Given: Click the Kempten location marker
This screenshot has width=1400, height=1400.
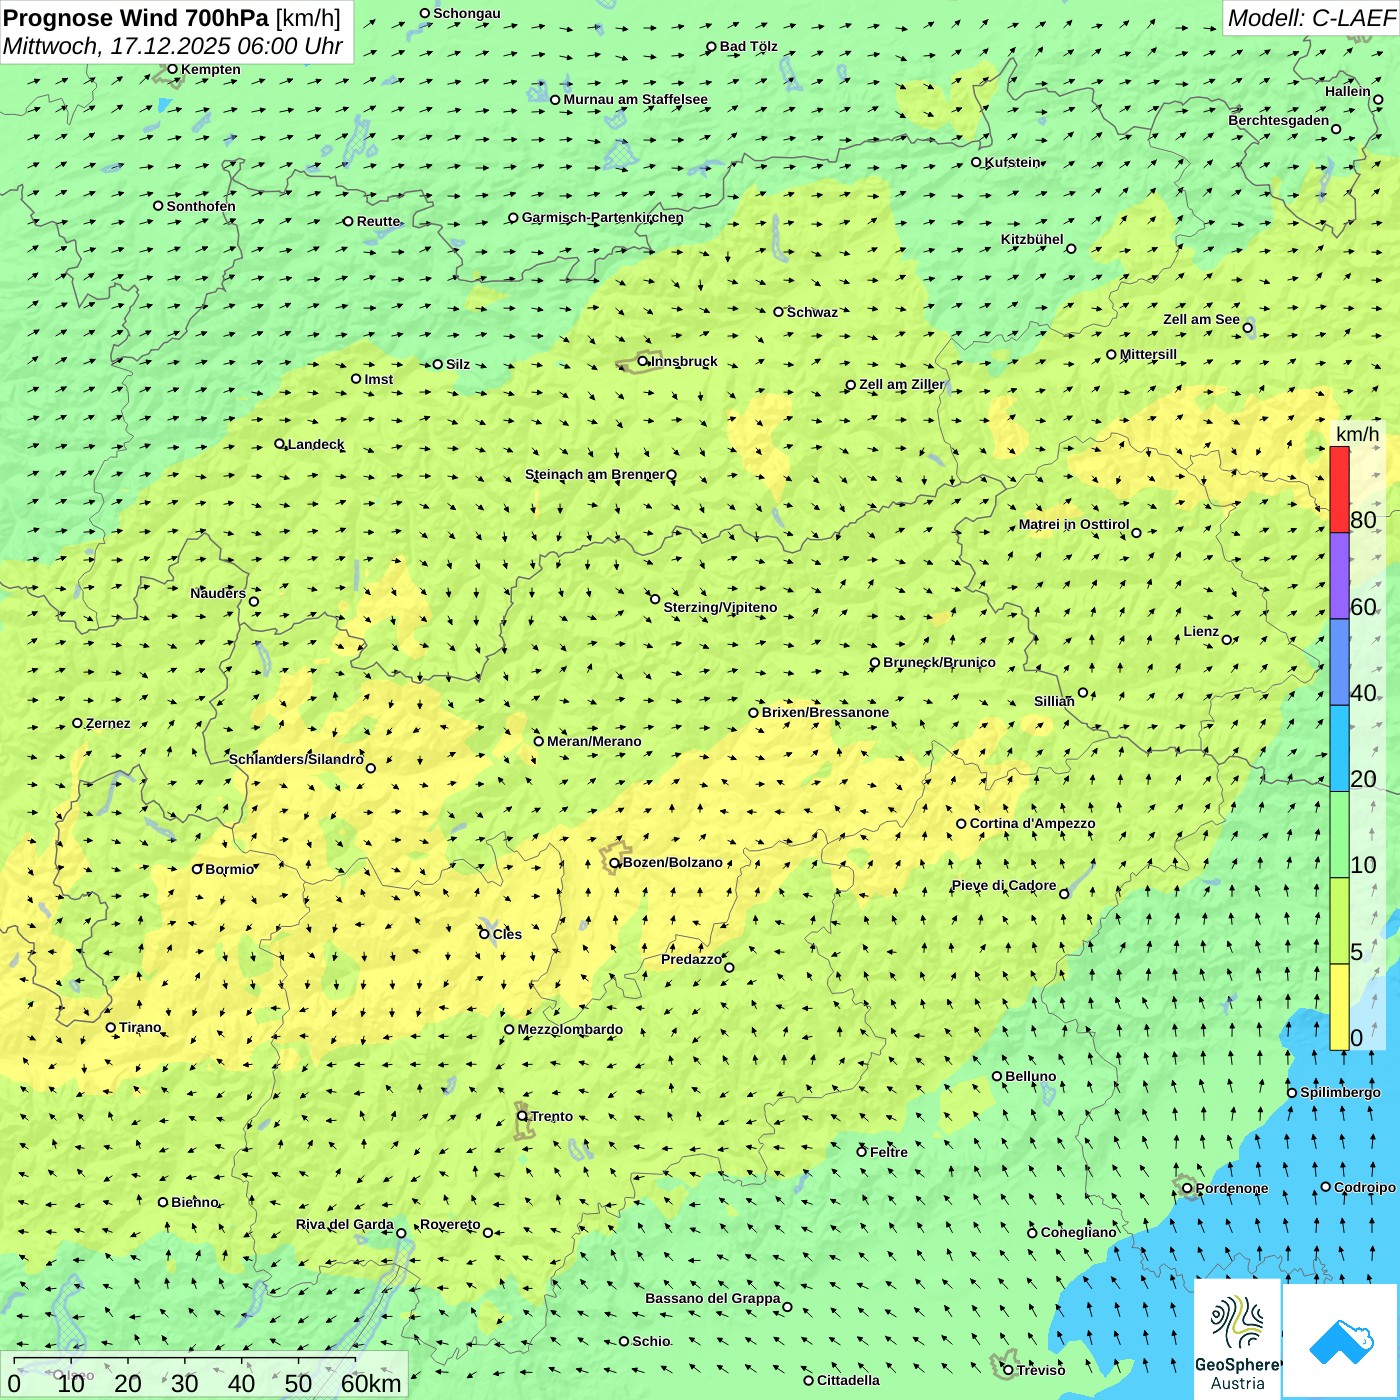Looking at the screenshot, I should click(x=172, y=70).
